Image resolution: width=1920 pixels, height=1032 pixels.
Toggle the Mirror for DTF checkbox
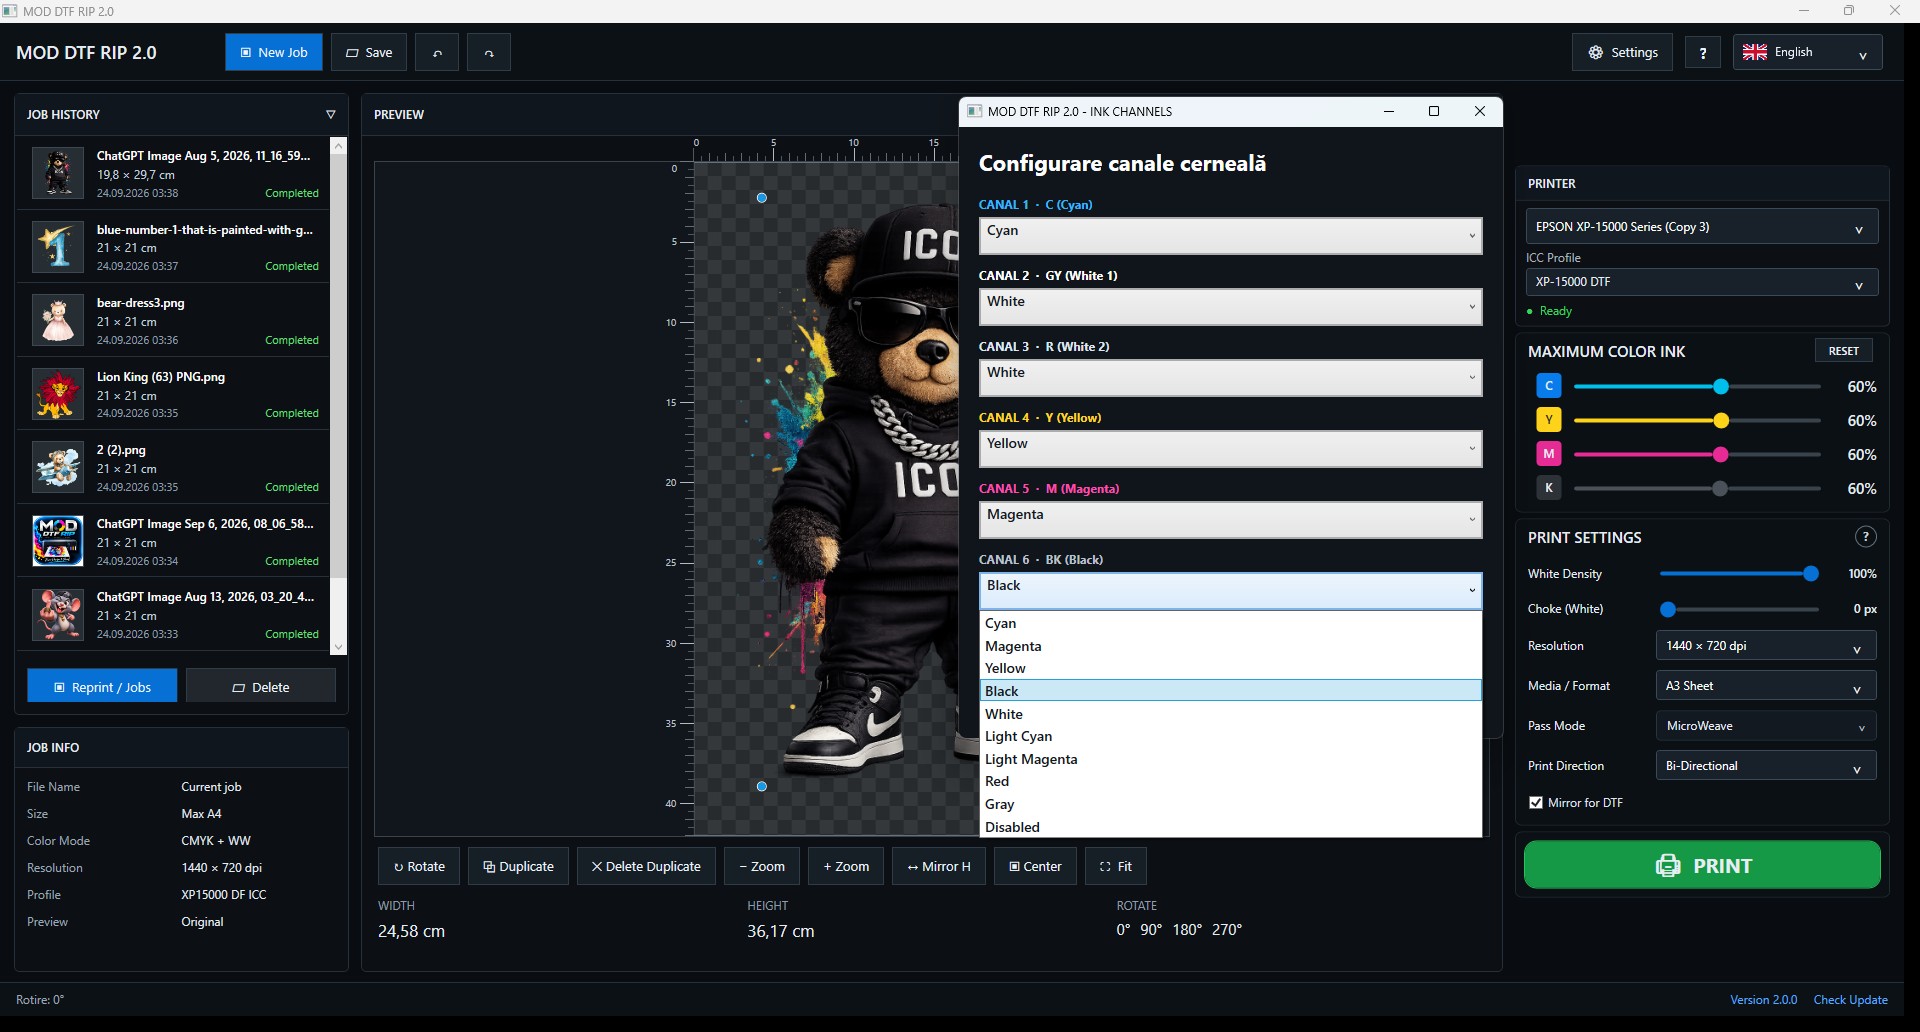coord(1536,803)
